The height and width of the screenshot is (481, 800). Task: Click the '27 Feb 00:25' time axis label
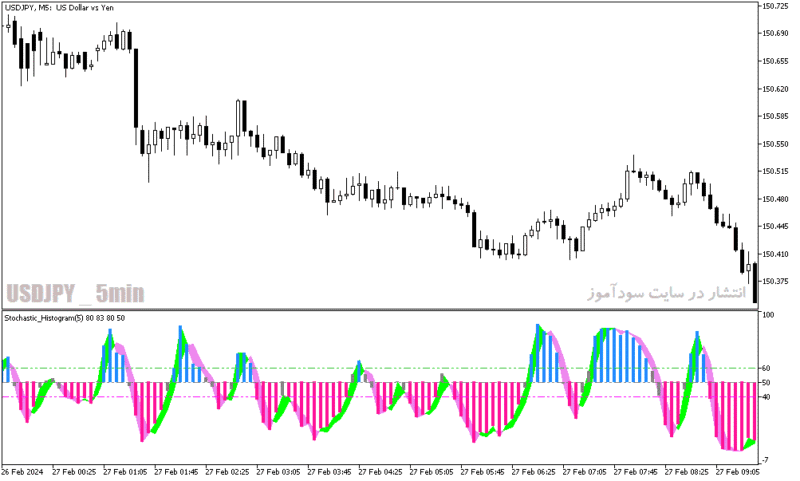click(74, 472)
